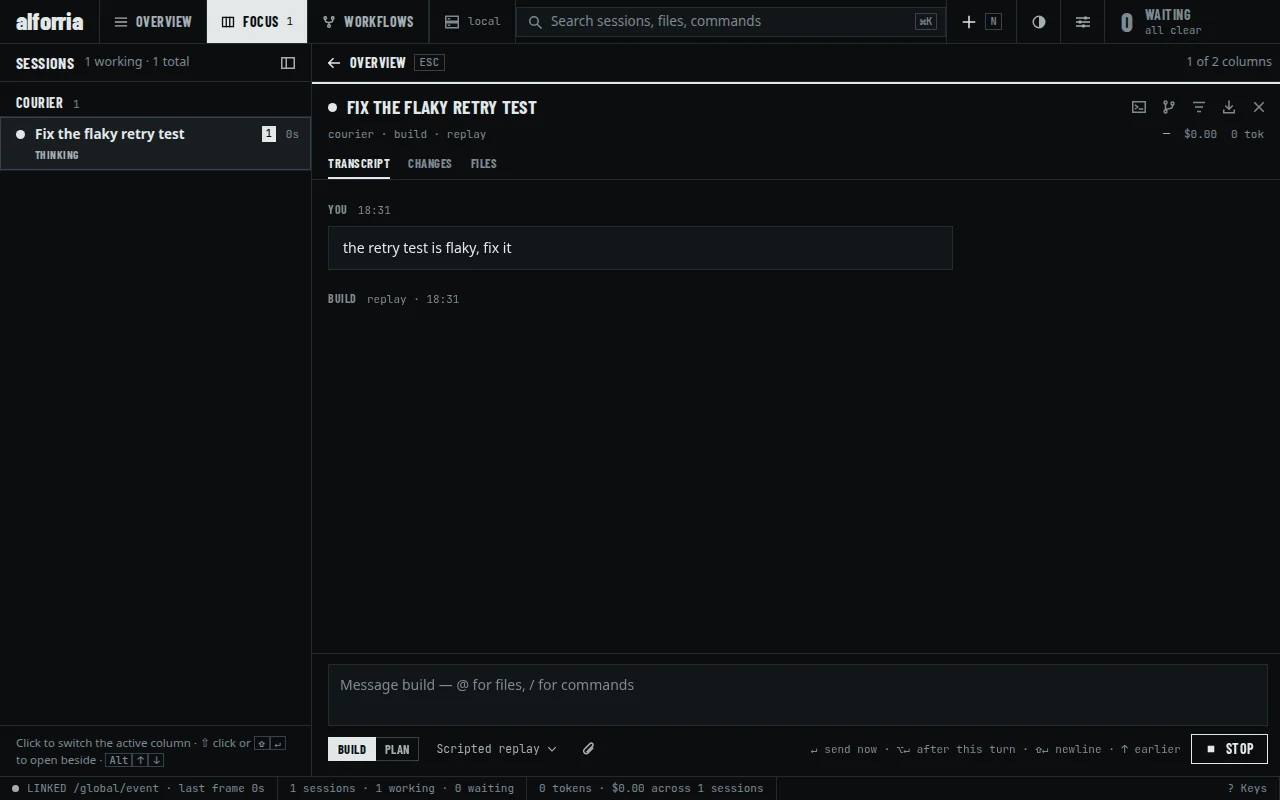Close the Fix the flaky retry test panel
This screenshot has width=1280, height=800.
click(1259, 107)
